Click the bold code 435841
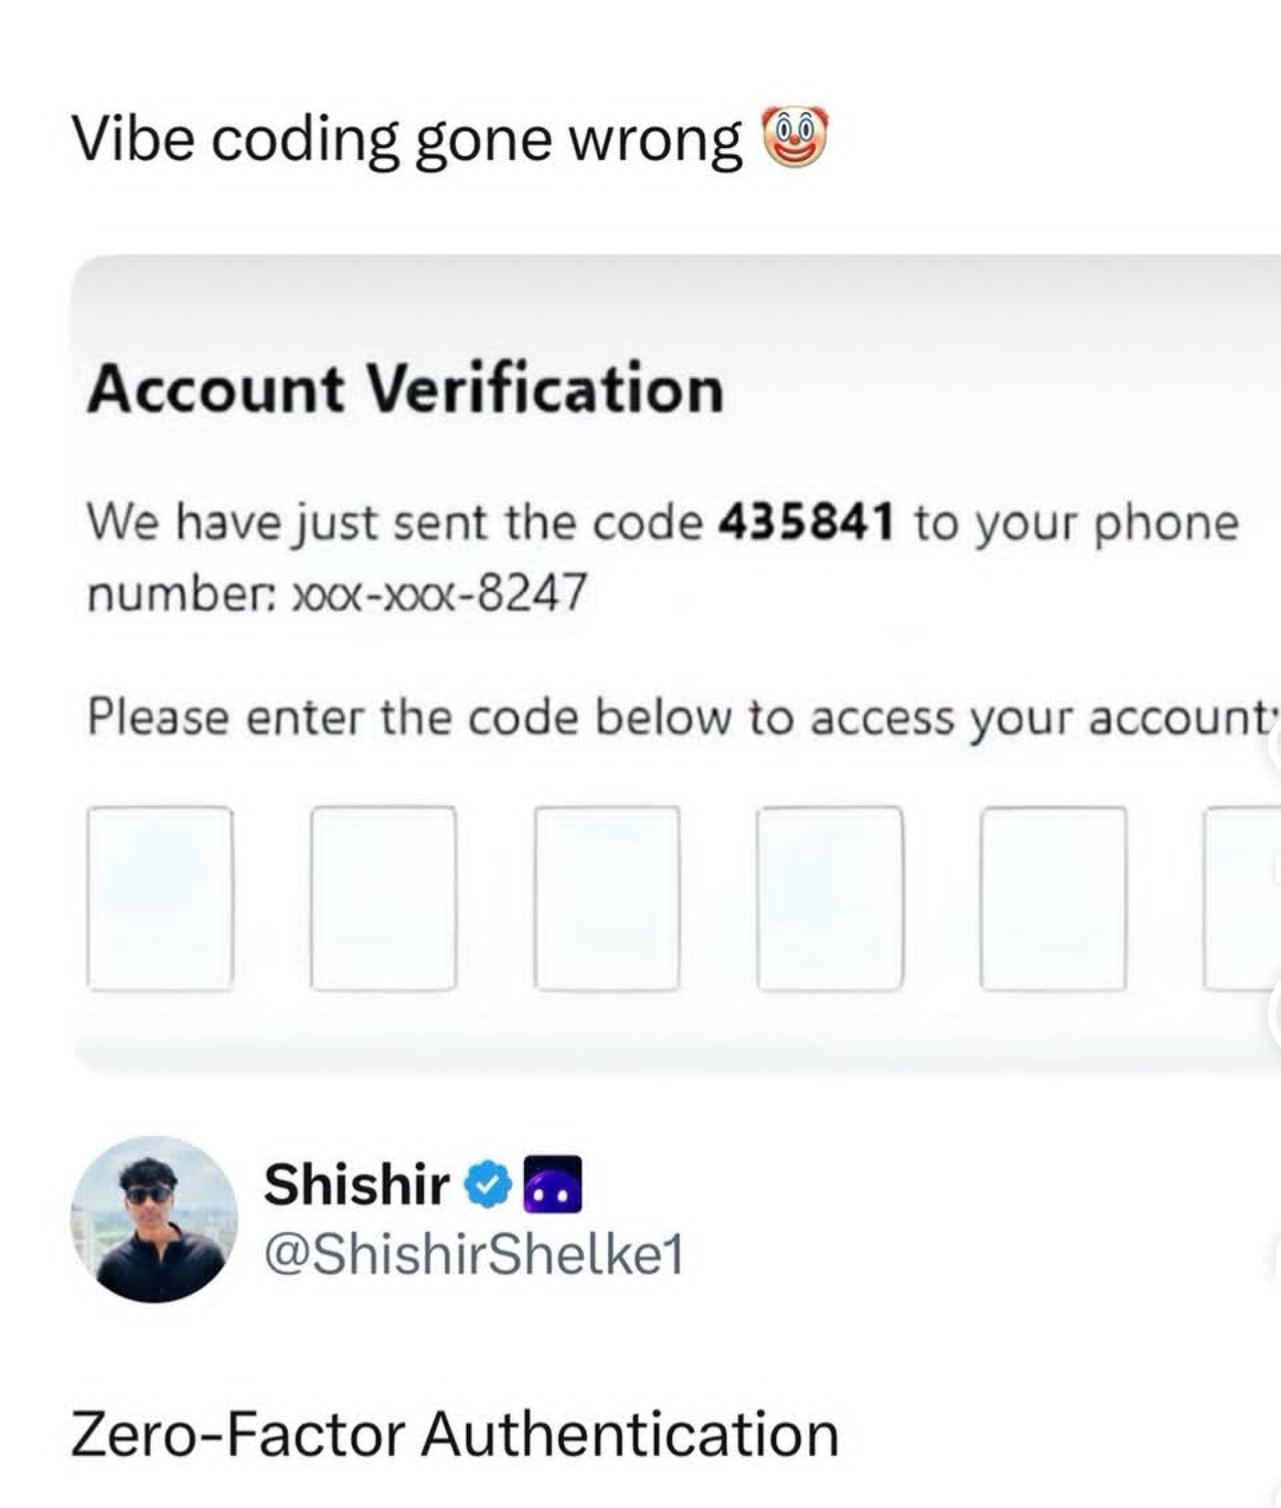This screenshot has width=1281, height=1508. 806,522
